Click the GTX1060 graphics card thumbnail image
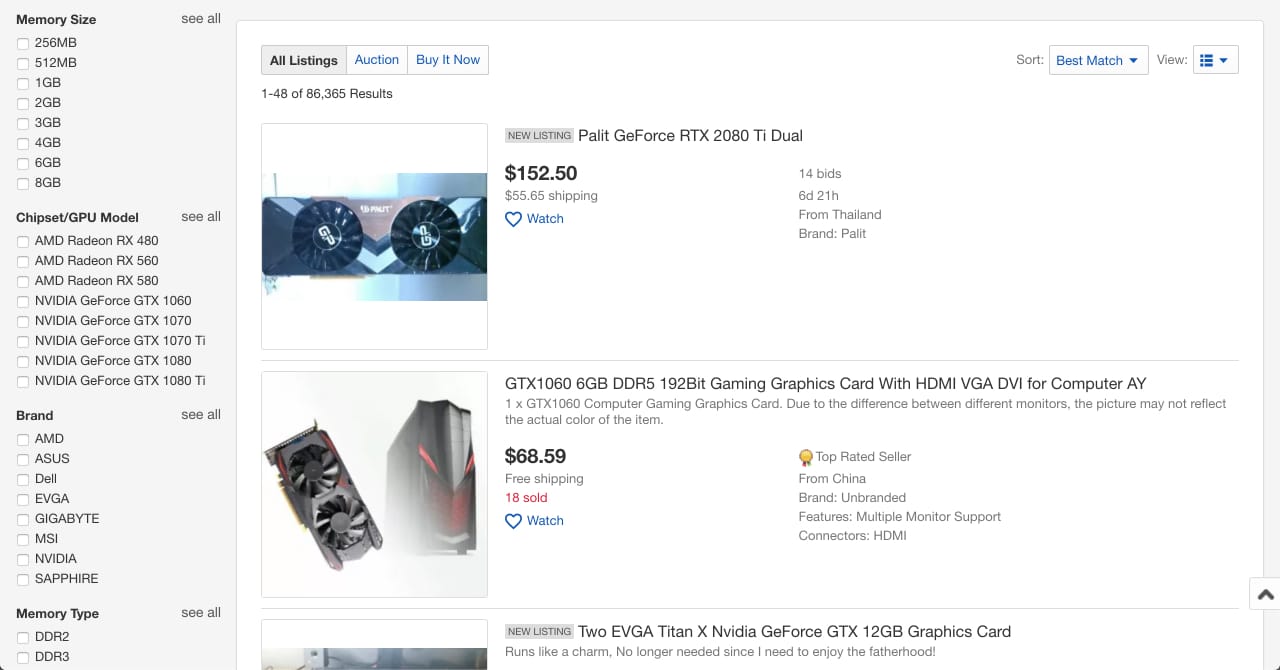Screen dimensions: 1280x670 (x=374, y=485)
